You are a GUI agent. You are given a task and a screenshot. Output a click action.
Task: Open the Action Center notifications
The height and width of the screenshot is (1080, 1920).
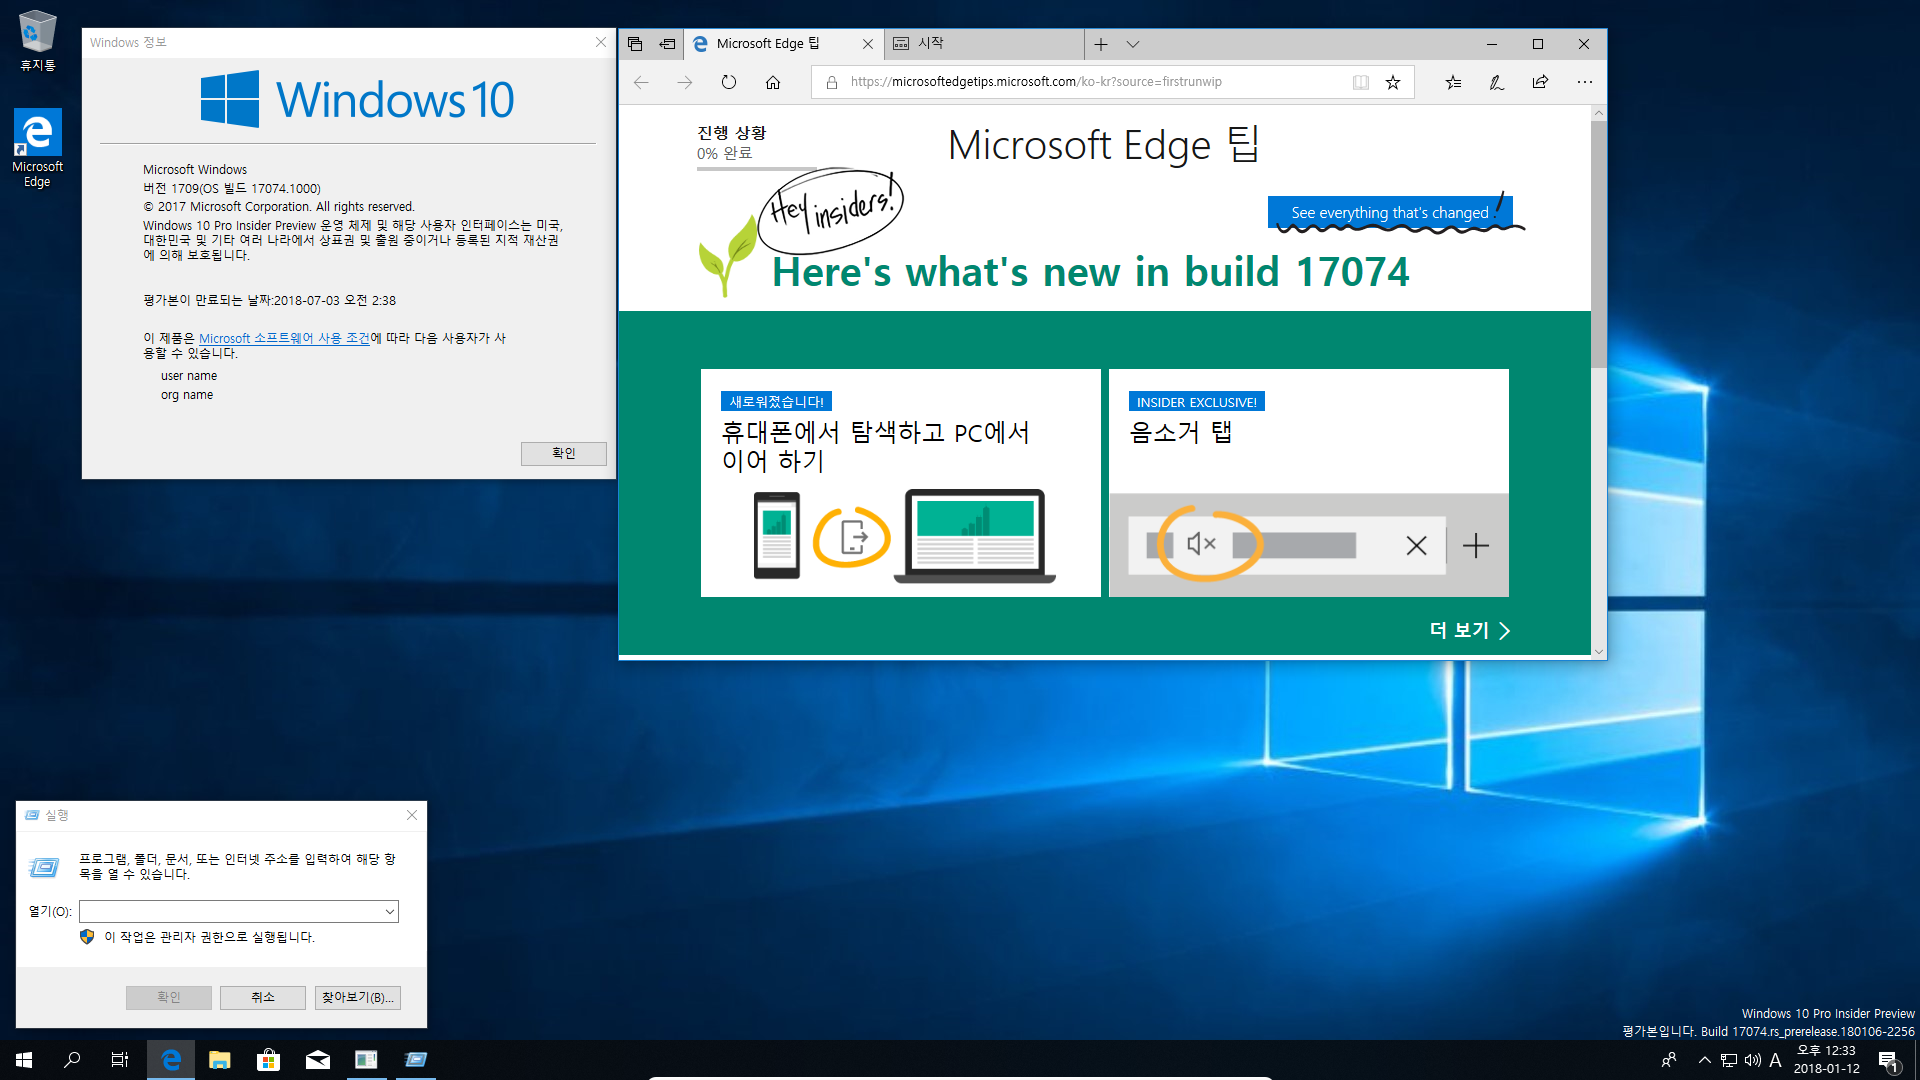coord(1888,1061)
